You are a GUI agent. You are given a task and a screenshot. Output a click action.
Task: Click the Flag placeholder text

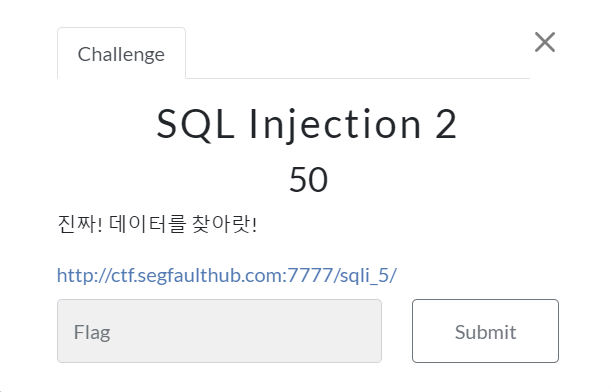tap(92, 333)
